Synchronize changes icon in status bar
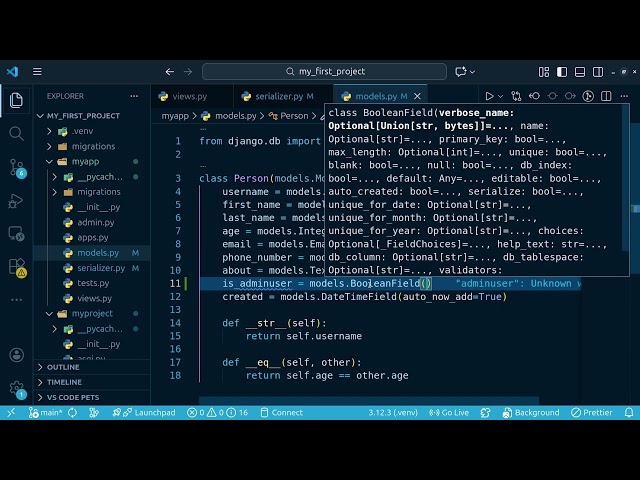 [73, 413]
